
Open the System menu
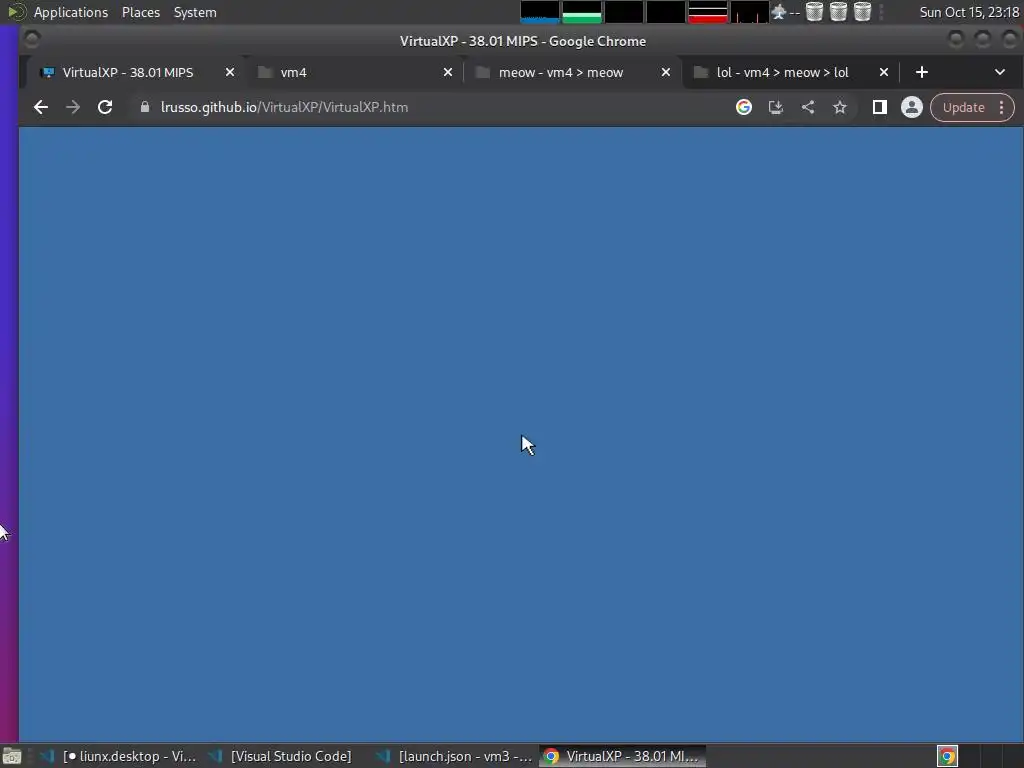click(195, 12)
